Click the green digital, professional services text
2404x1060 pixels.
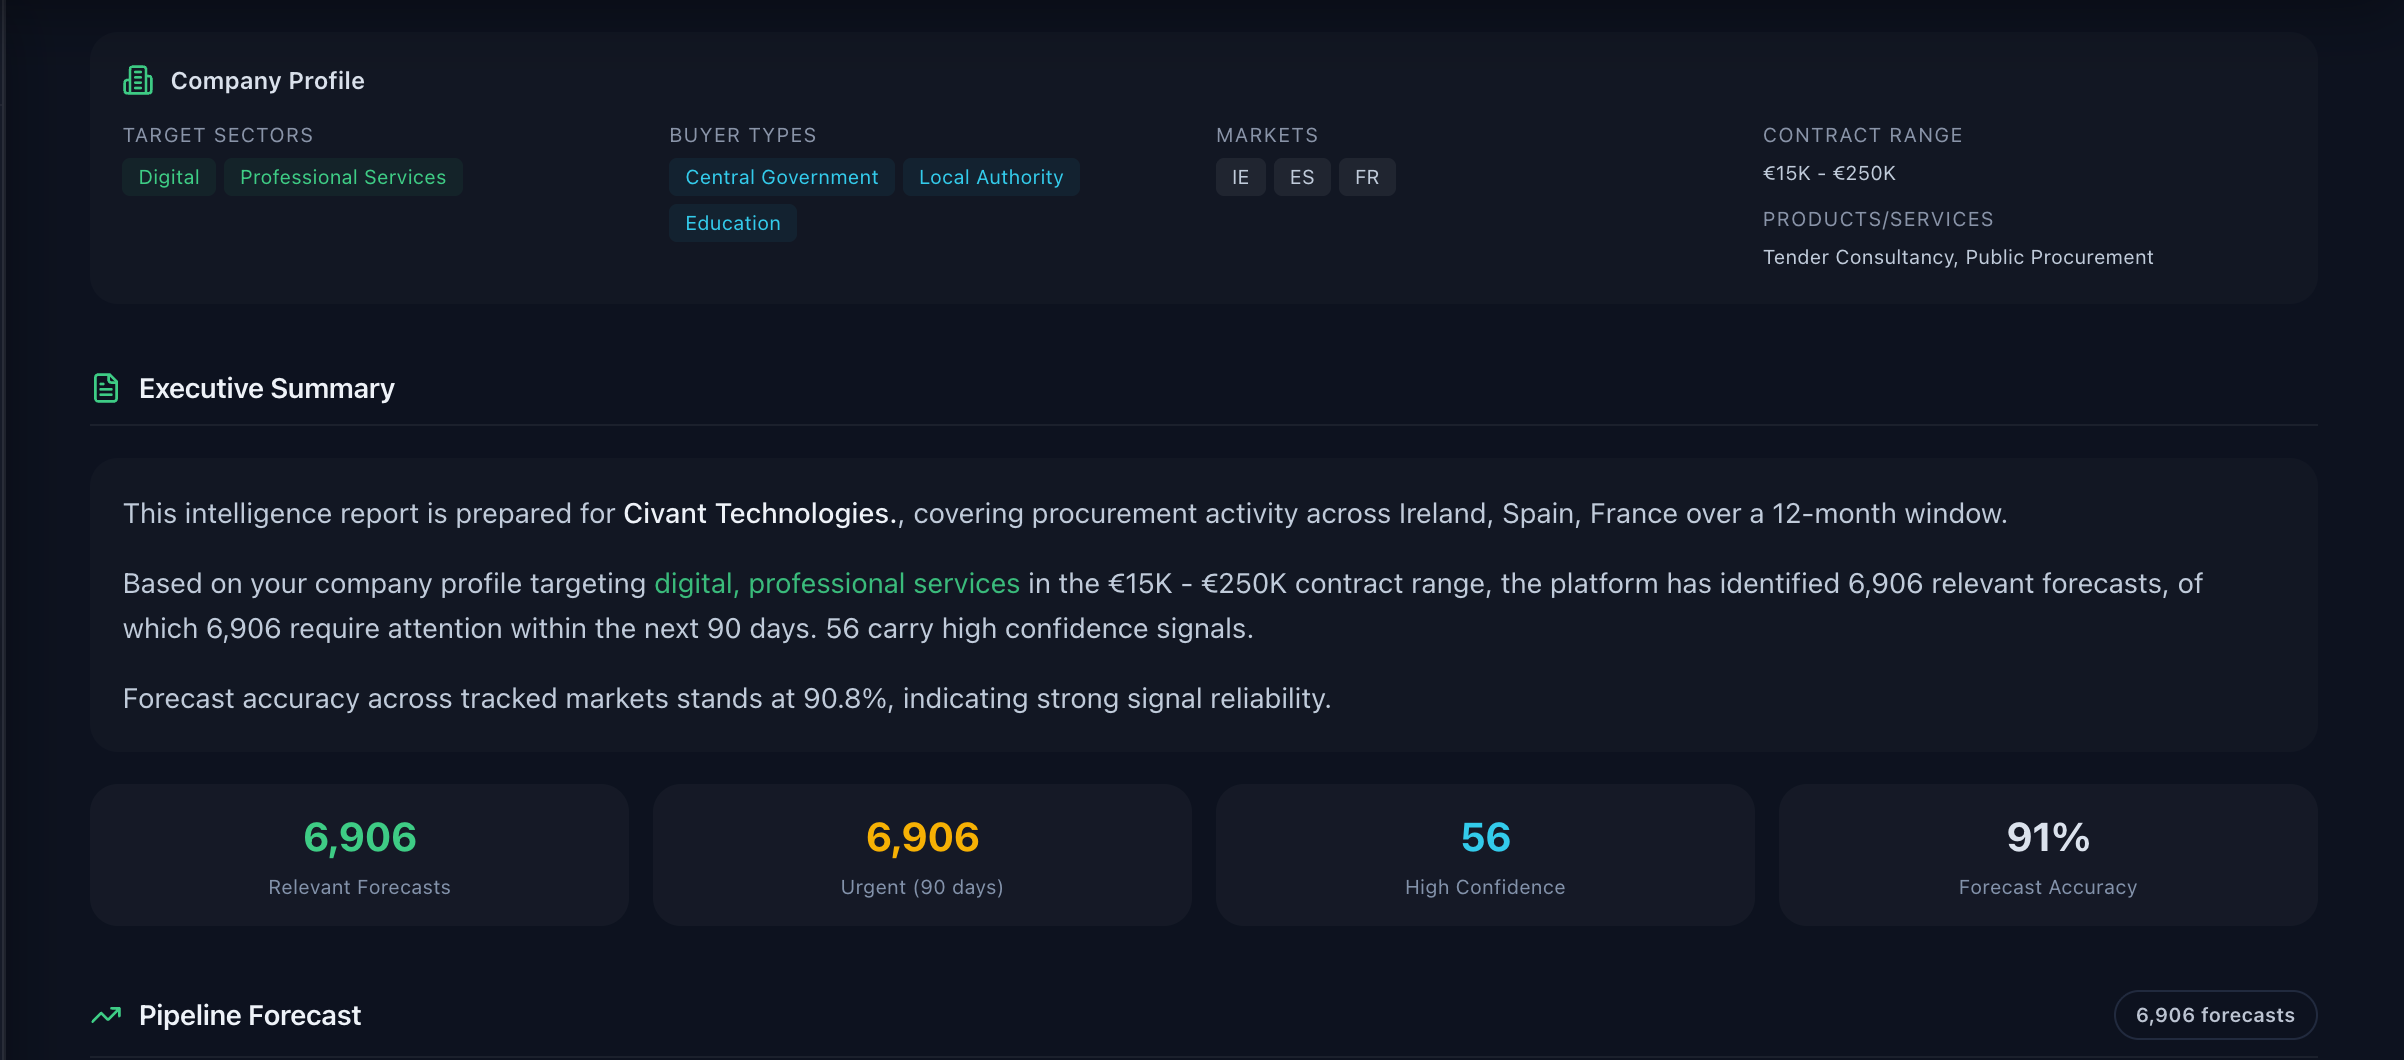click(836, 583)
